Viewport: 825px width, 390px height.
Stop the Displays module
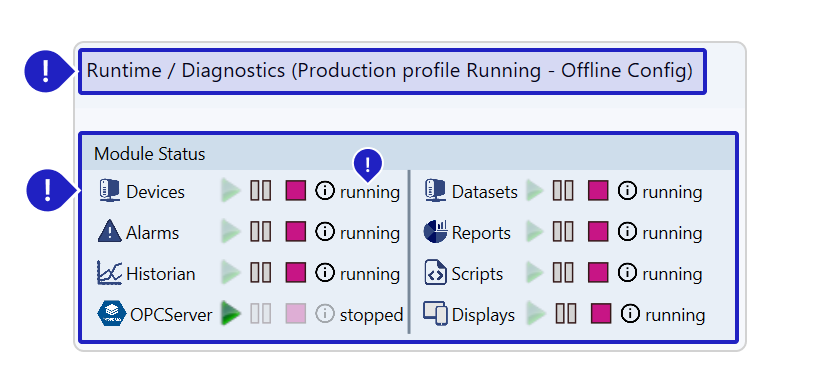pyautogui.click(x=601, y=314)
